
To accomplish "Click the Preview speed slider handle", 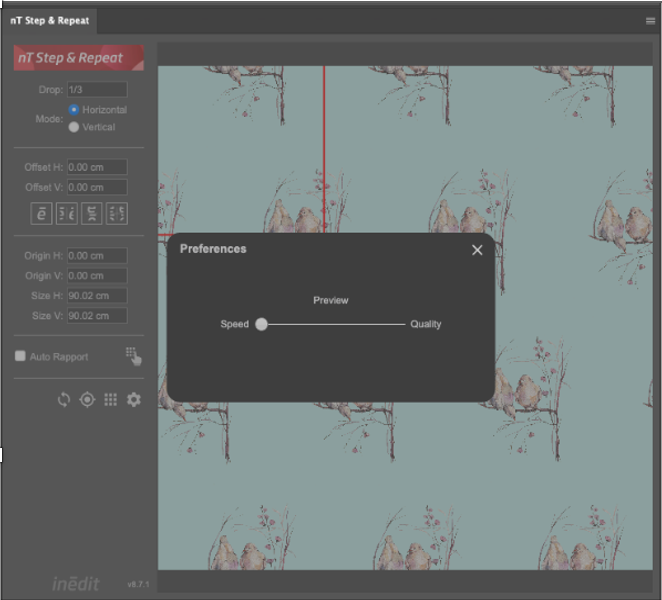I will point(261,324).
